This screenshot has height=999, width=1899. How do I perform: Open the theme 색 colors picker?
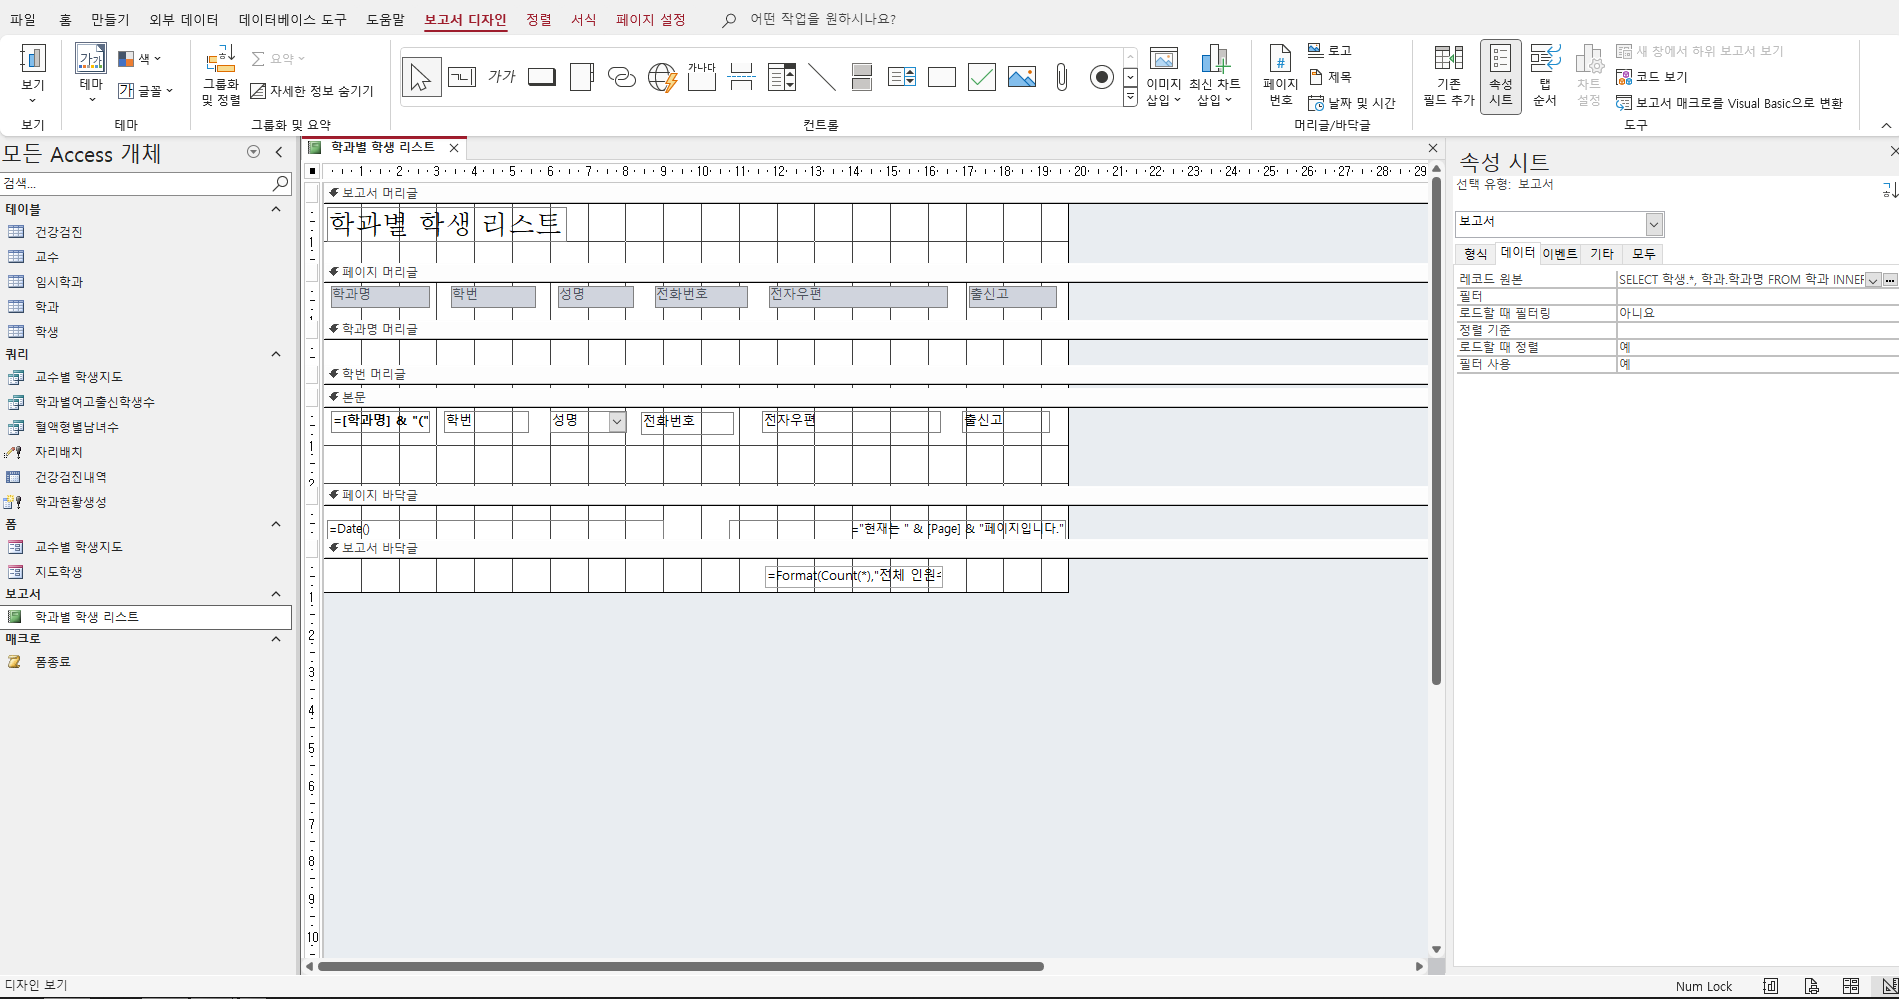click(140, 59)
